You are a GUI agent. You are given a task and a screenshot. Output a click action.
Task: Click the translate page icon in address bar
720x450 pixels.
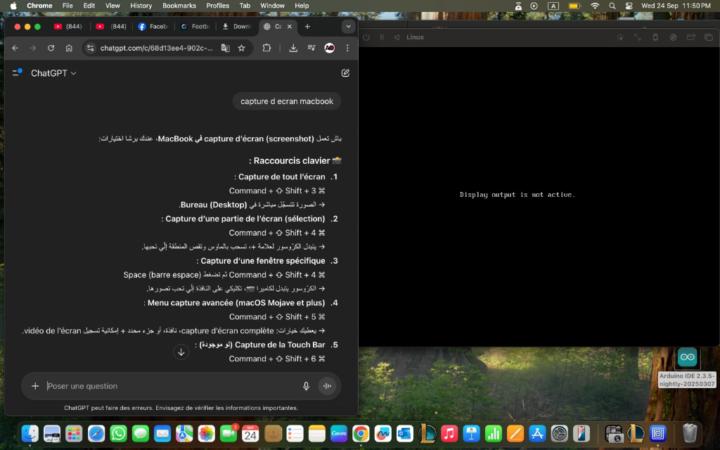coord(224,48)
